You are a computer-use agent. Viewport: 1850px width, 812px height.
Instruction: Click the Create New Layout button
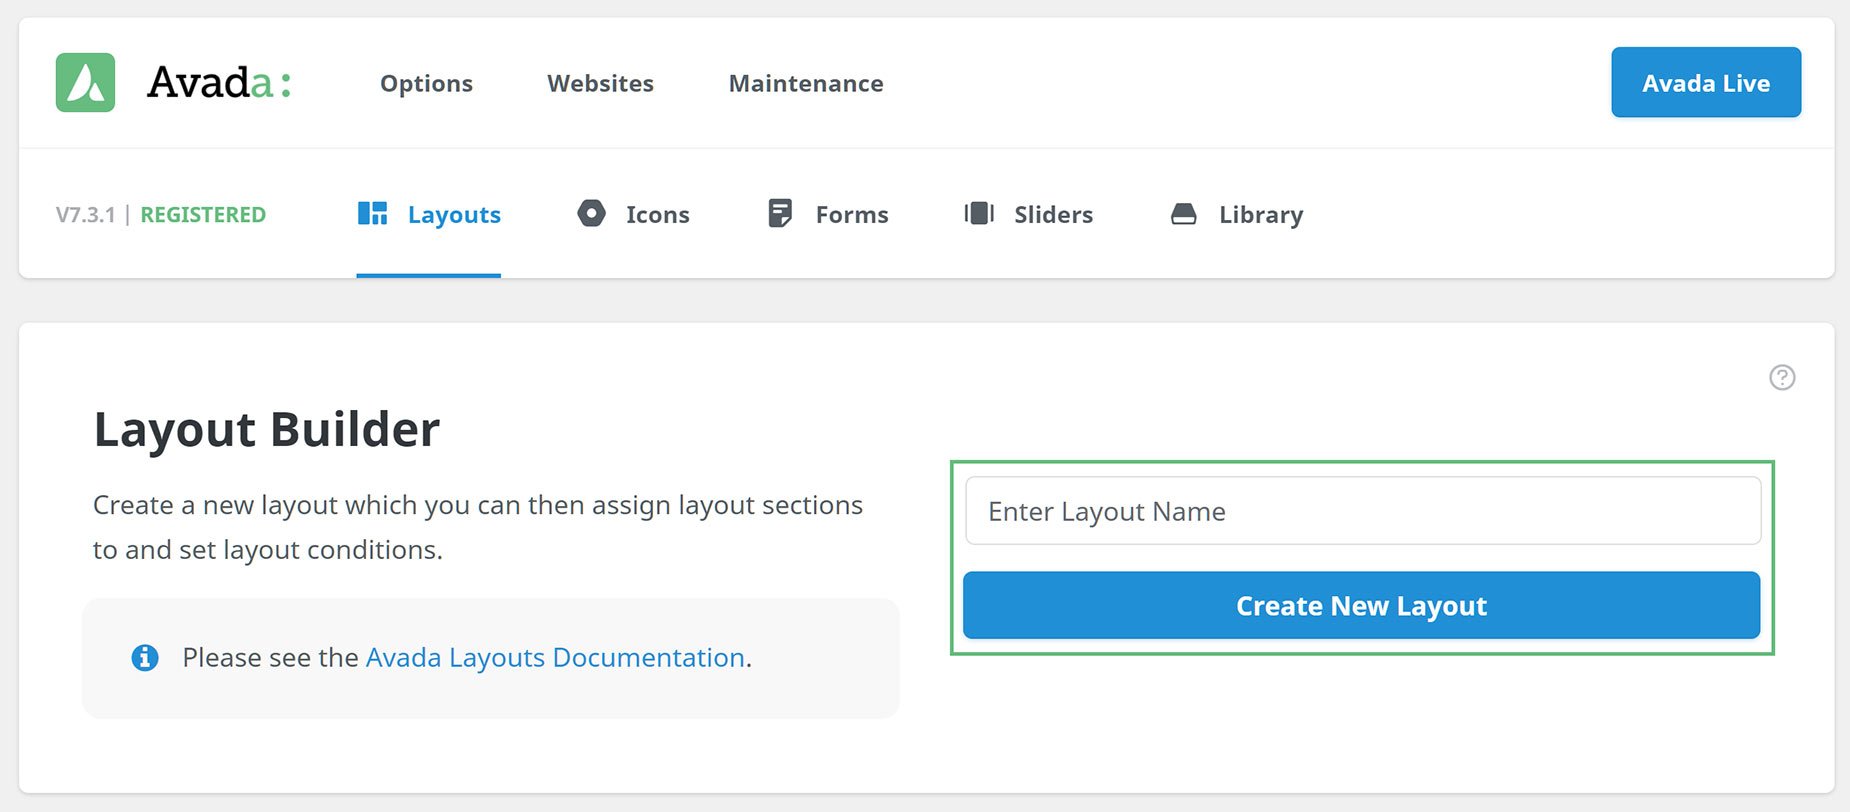pos(1361,605)
